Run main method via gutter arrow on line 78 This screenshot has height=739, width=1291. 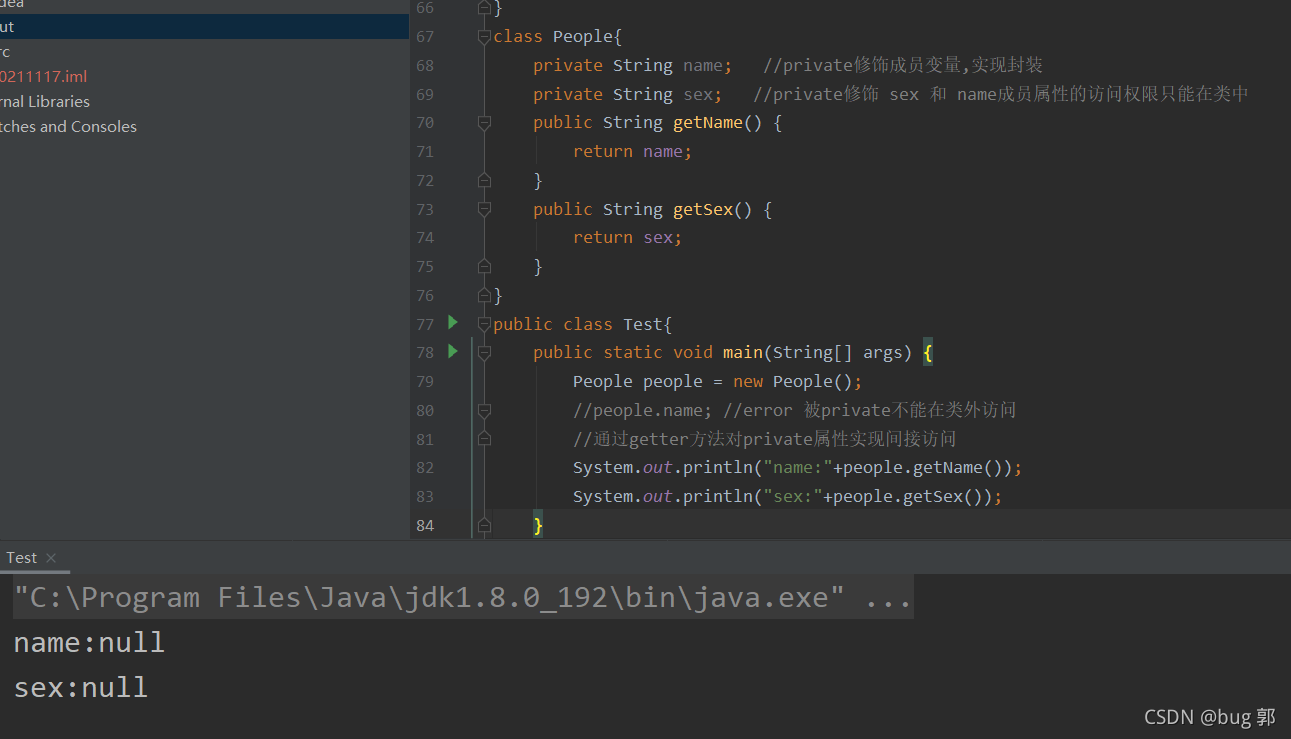click(453, 351)
